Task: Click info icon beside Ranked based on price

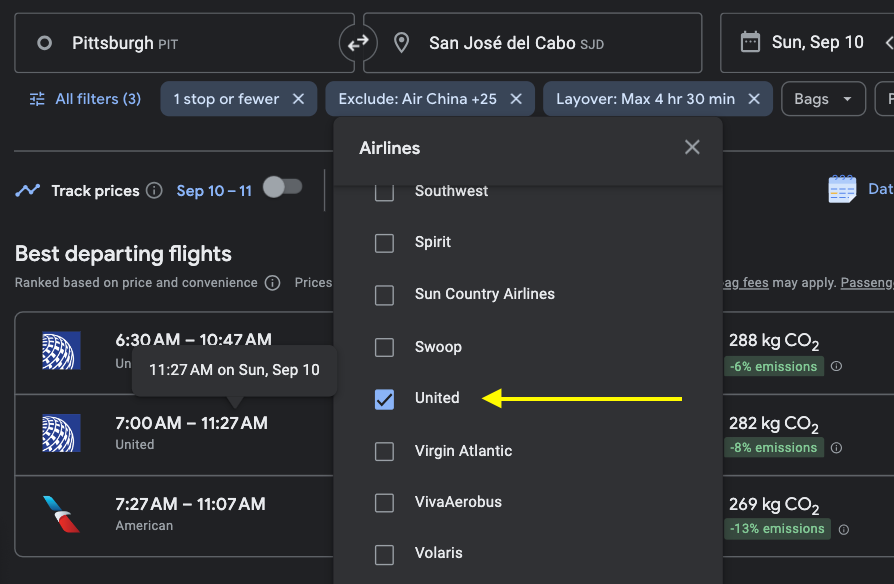Action: [x=273, y=283]
